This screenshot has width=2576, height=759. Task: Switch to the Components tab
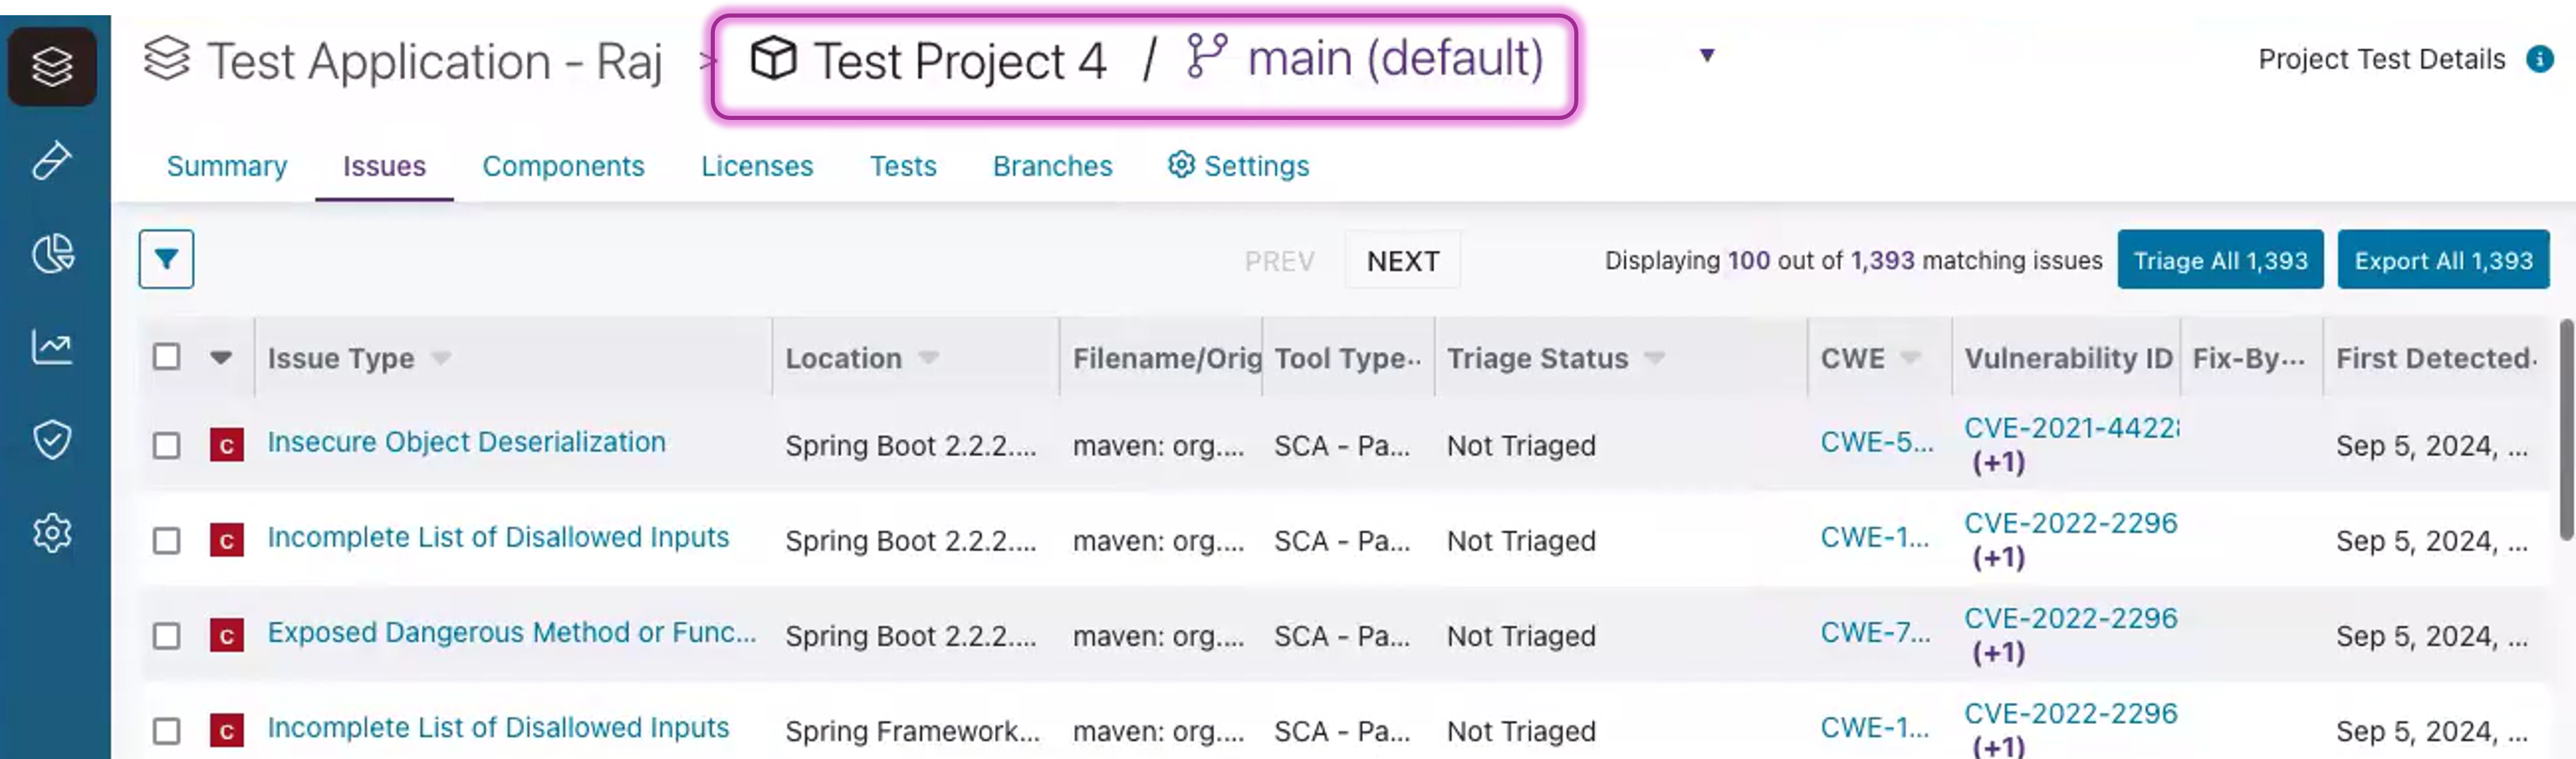point(563,166)
